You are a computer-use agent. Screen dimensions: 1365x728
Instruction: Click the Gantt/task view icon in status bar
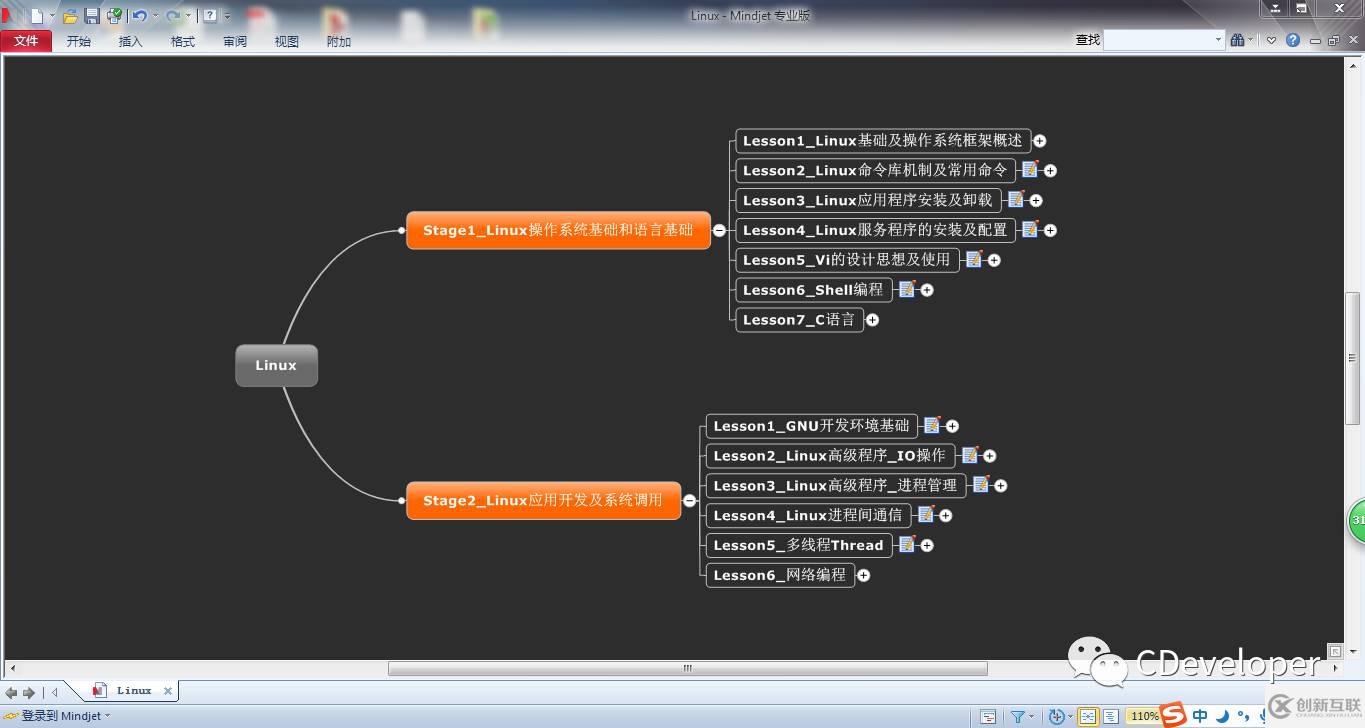point(988,716)
